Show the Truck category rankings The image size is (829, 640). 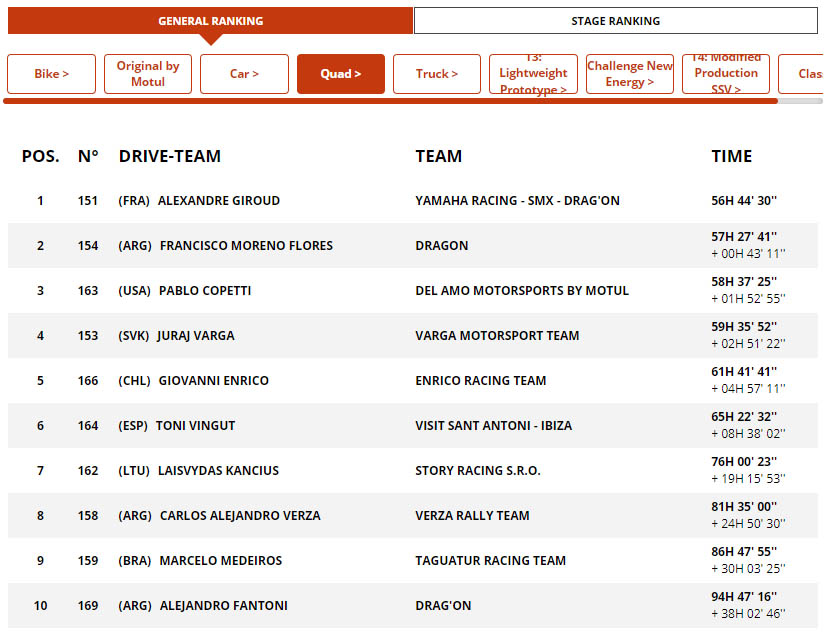(437, 74)
